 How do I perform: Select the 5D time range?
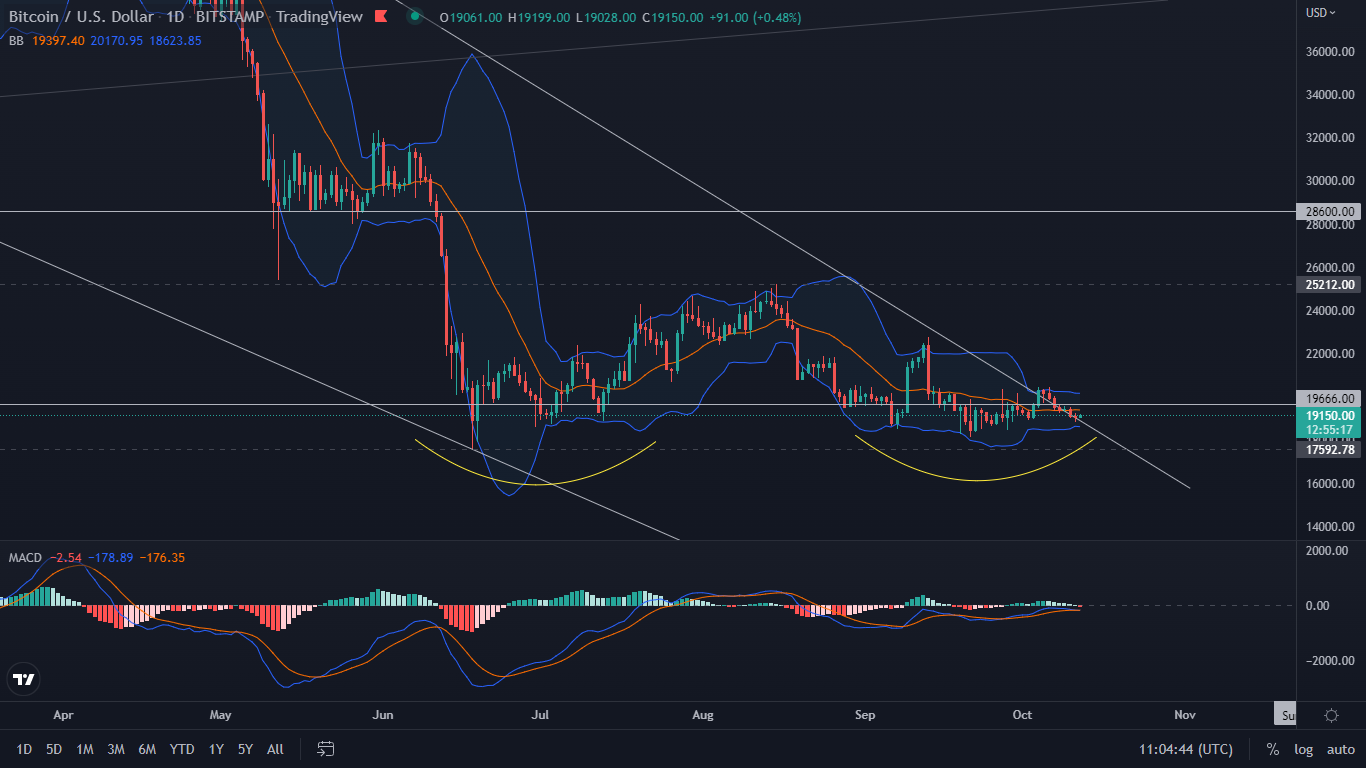54,749
